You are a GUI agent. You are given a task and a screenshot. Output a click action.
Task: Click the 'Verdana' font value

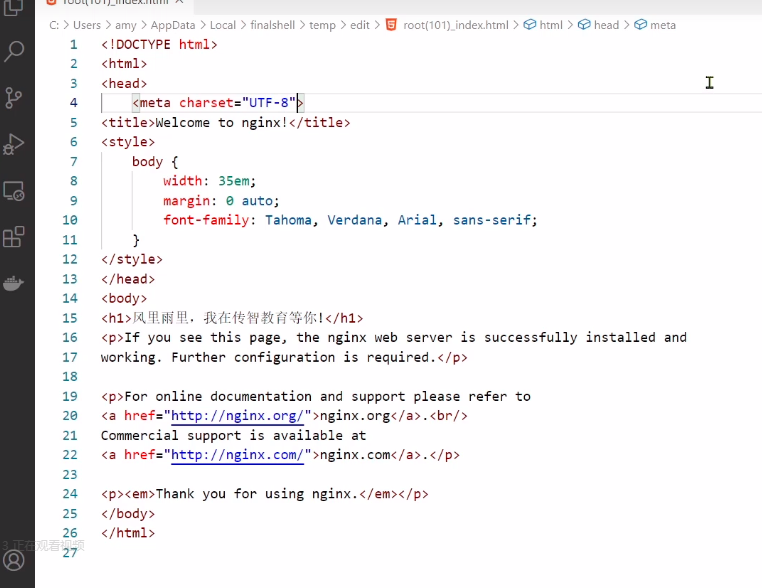pos(355,220)
